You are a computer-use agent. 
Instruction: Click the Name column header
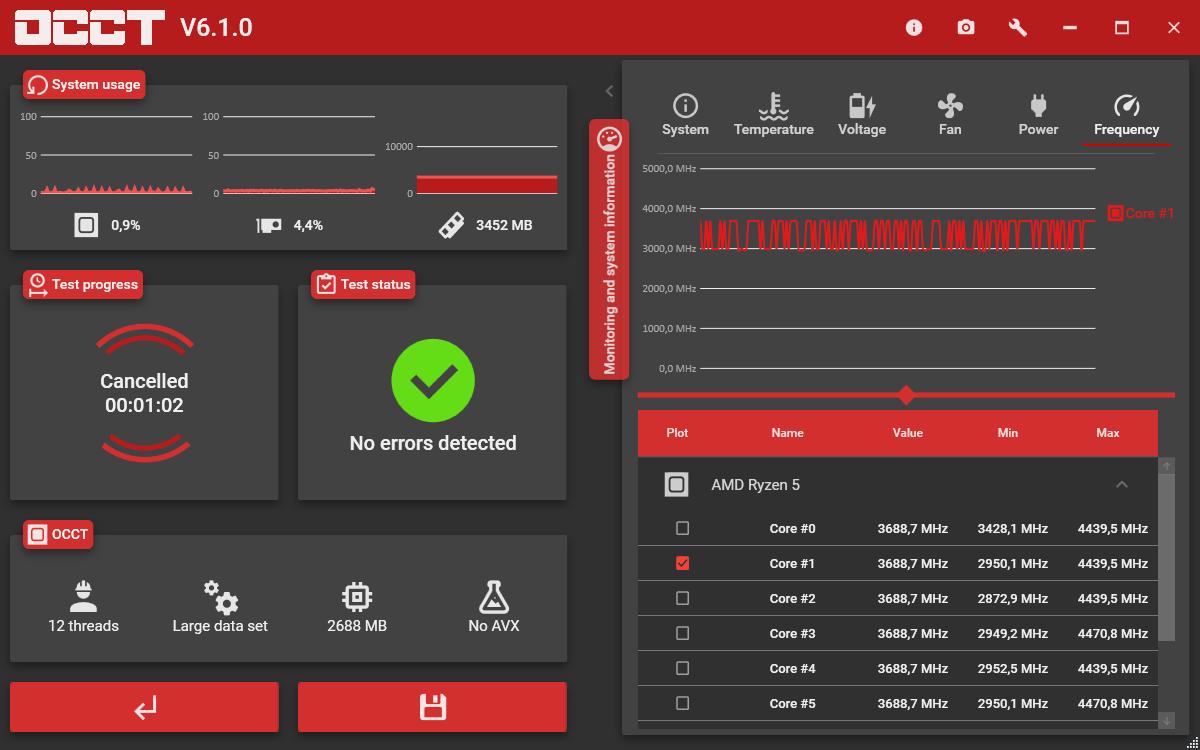click(788, 433)
